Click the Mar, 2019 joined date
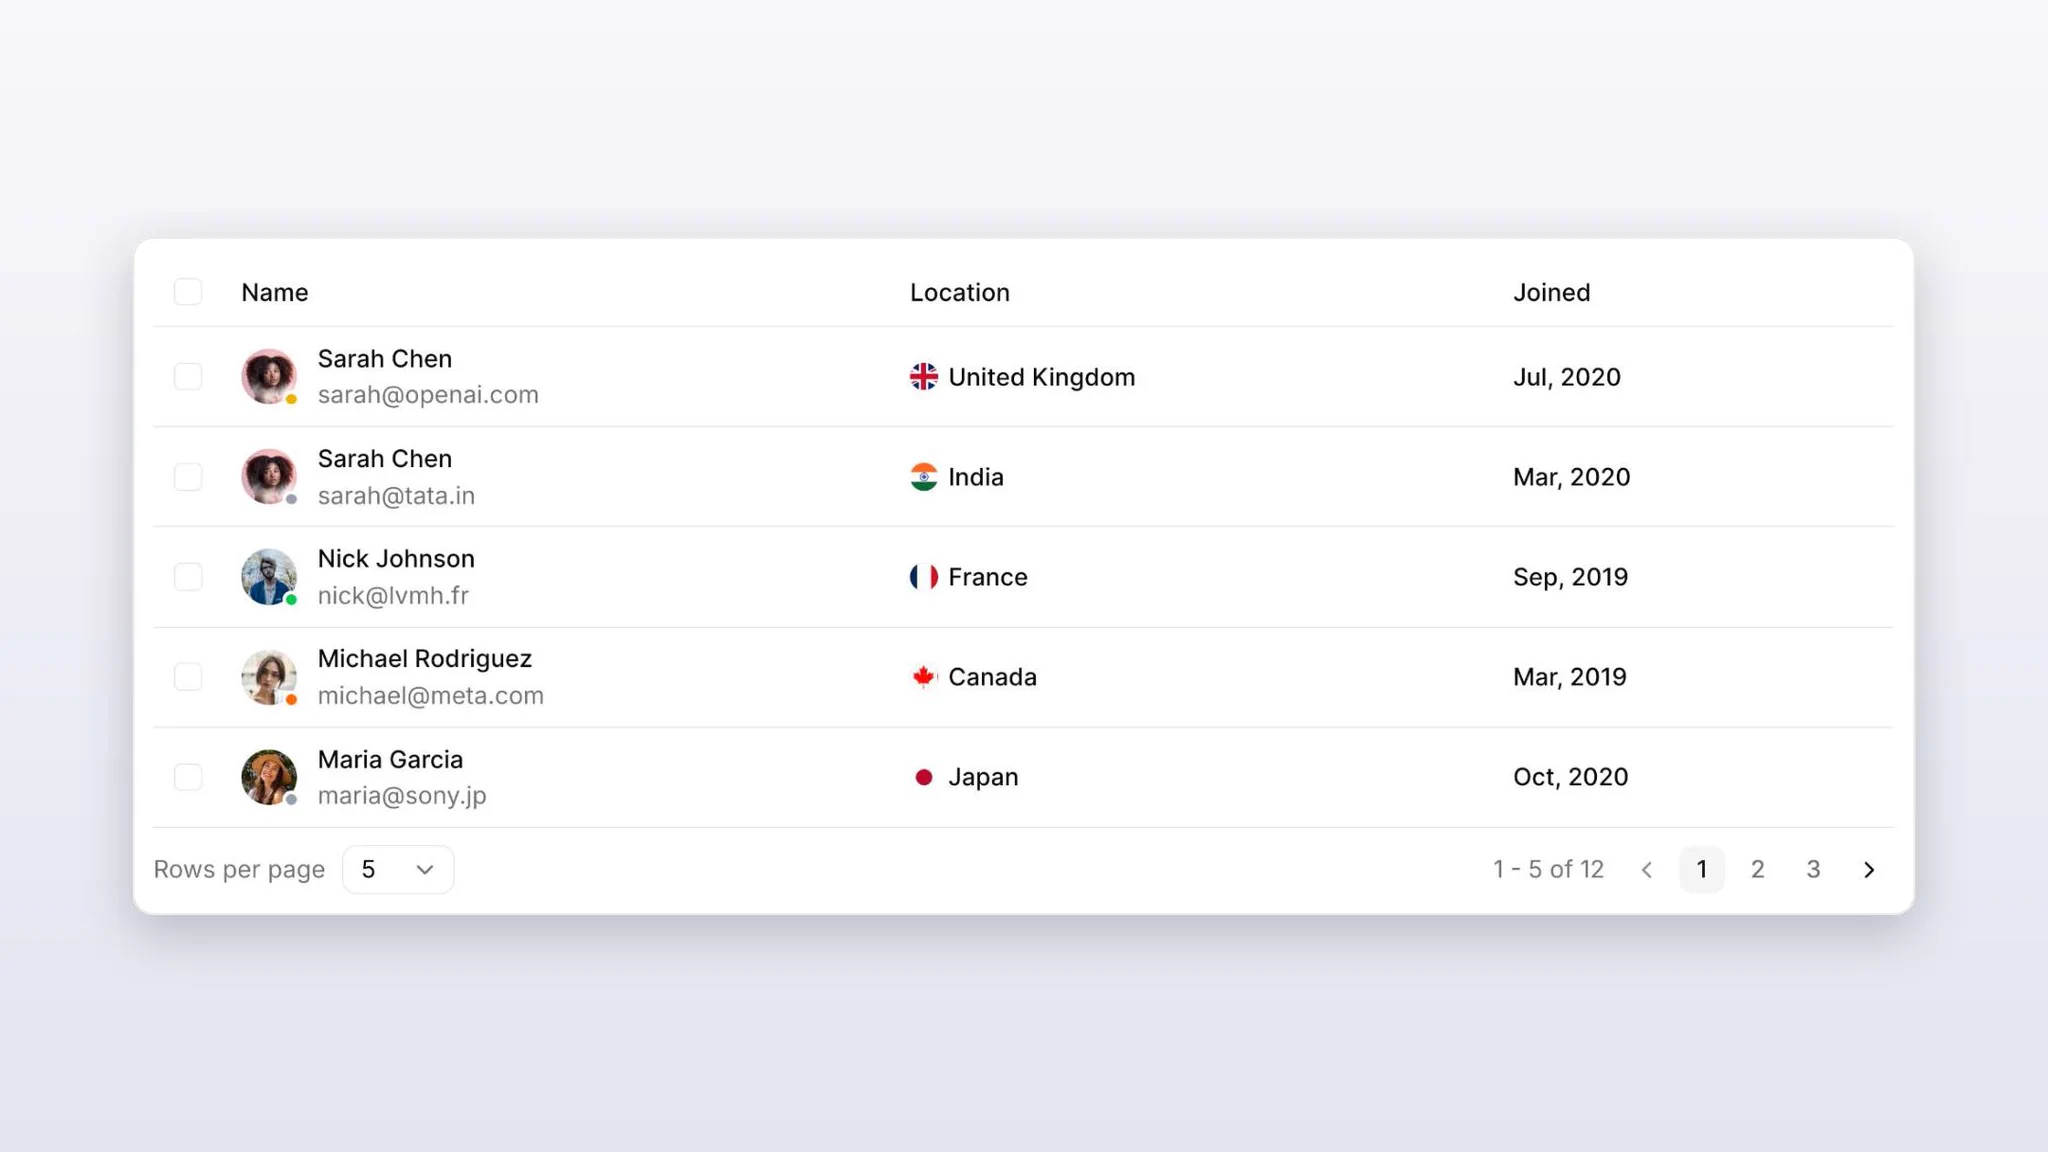 [x=1570, y=678]
